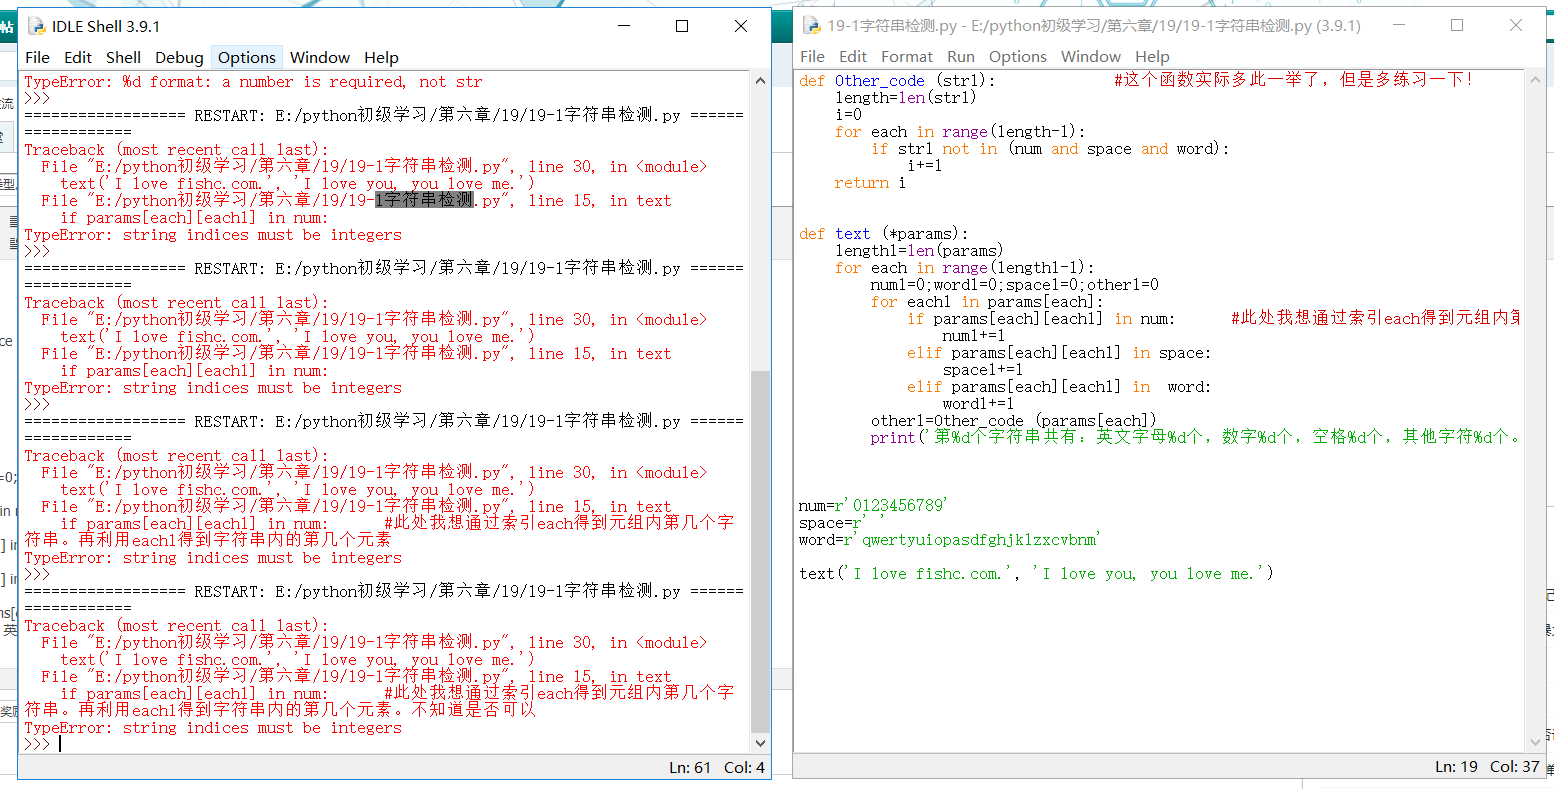The image size is (1554, 789).
Task: Open Window menu in IDLE Shell window
Action: tap(320, 58)
